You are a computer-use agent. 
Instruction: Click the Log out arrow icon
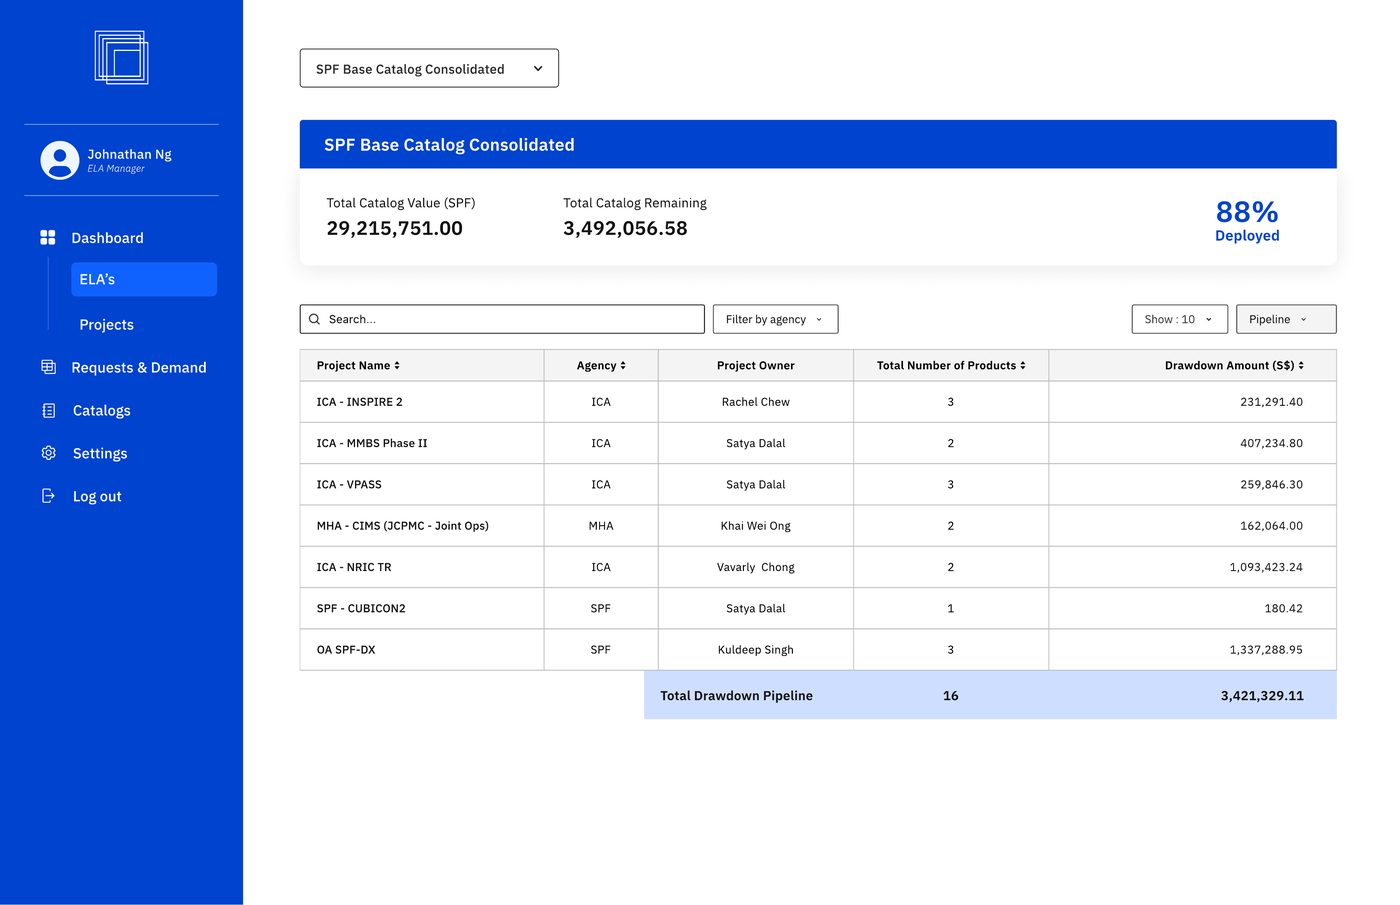point(48,496)
